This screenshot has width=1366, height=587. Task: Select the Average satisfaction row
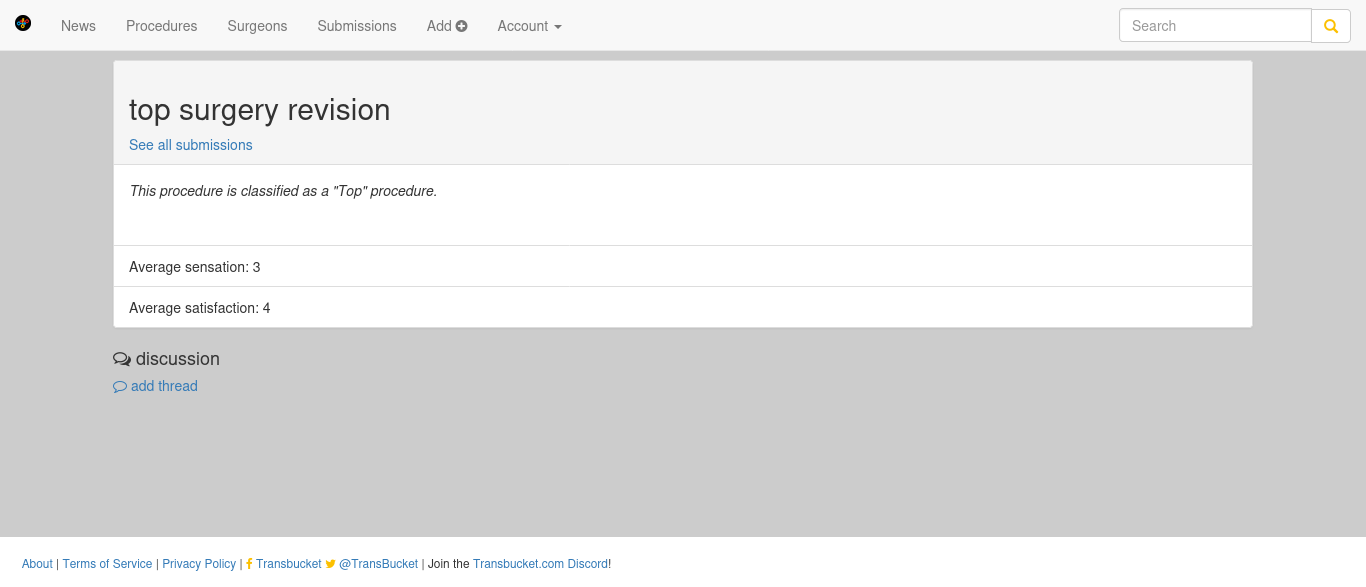(683, 308)
